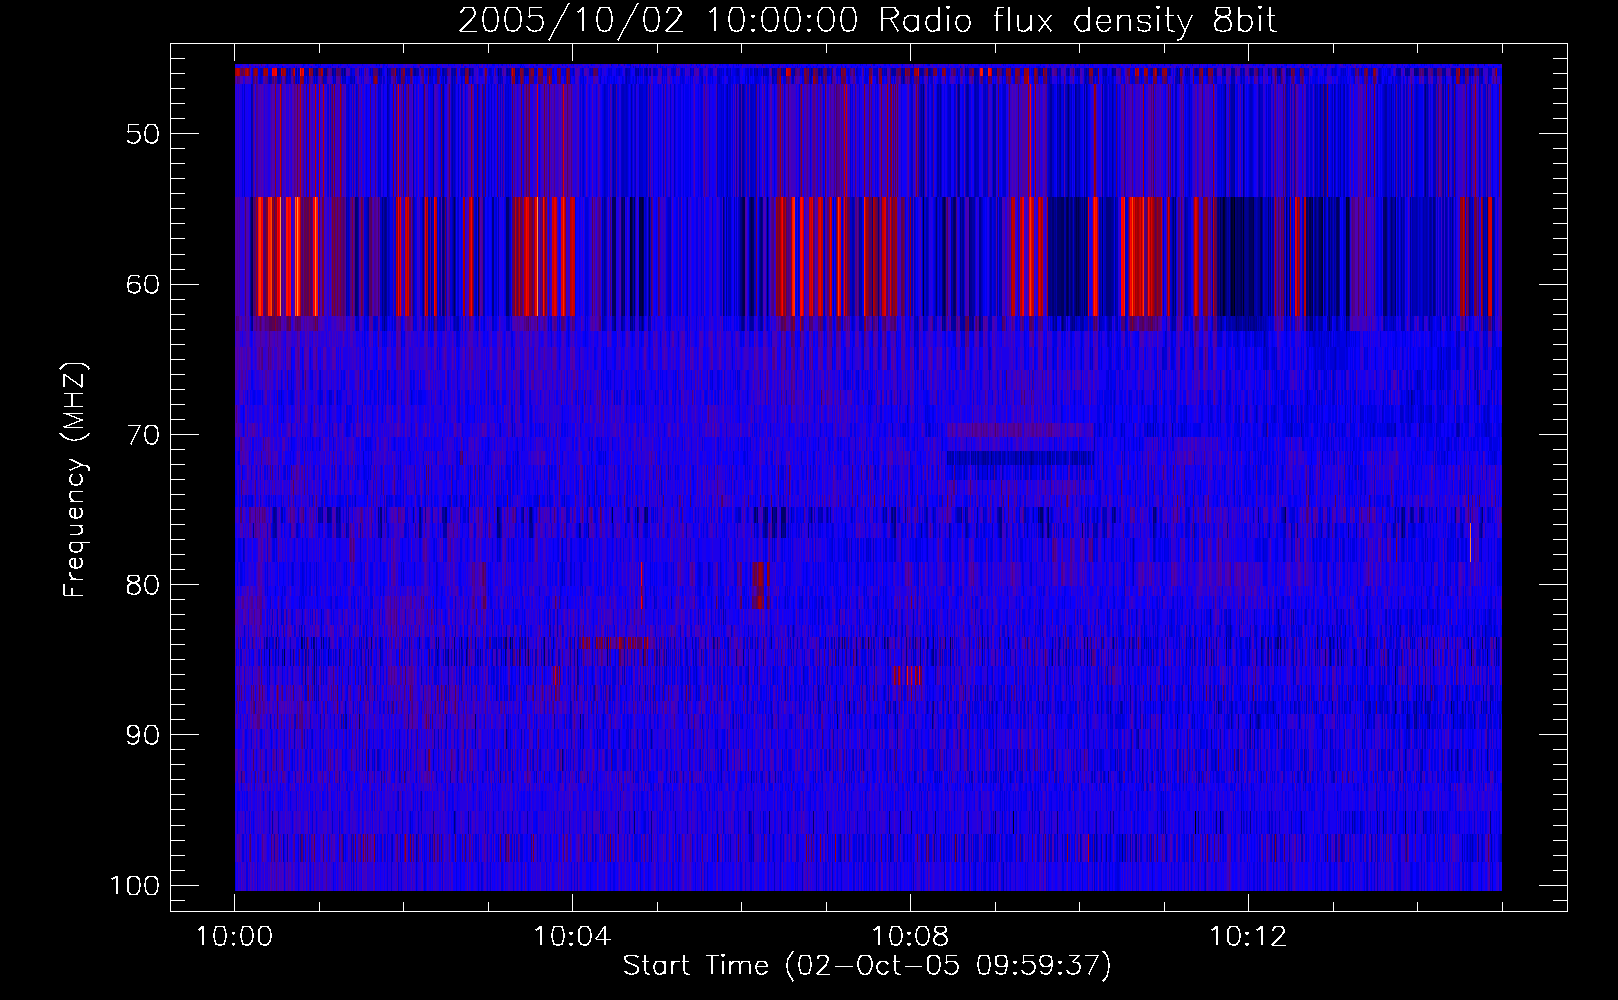Select the 10:08 time tick label
This screenshot has height=1000, width=1618.
pyautogui.click(x=910, y=937)
